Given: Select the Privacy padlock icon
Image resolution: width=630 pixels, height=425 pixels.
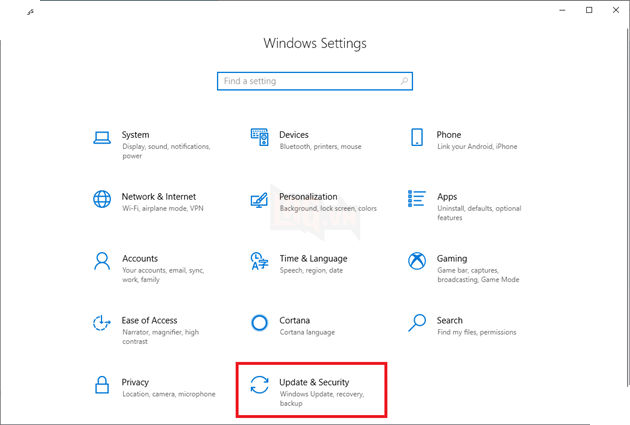Looking at the screenshot, I should (102, 385).
